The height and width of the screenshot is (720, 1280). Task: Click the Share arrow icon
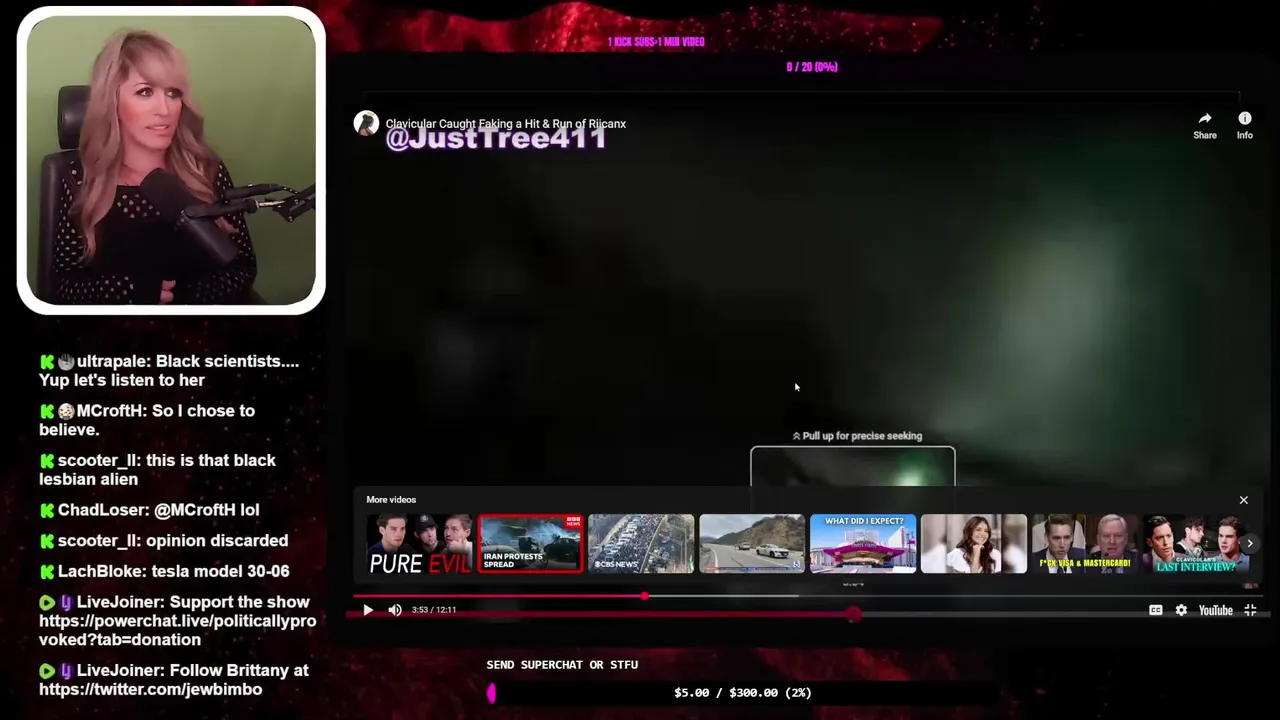click(x=1205, y=119)
